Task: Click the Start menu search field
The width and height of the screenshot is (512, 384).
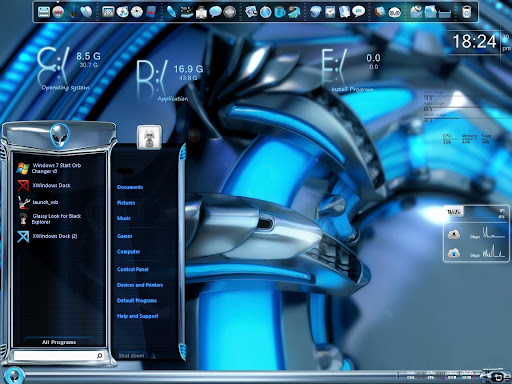Action: click(x=58, y=356)
